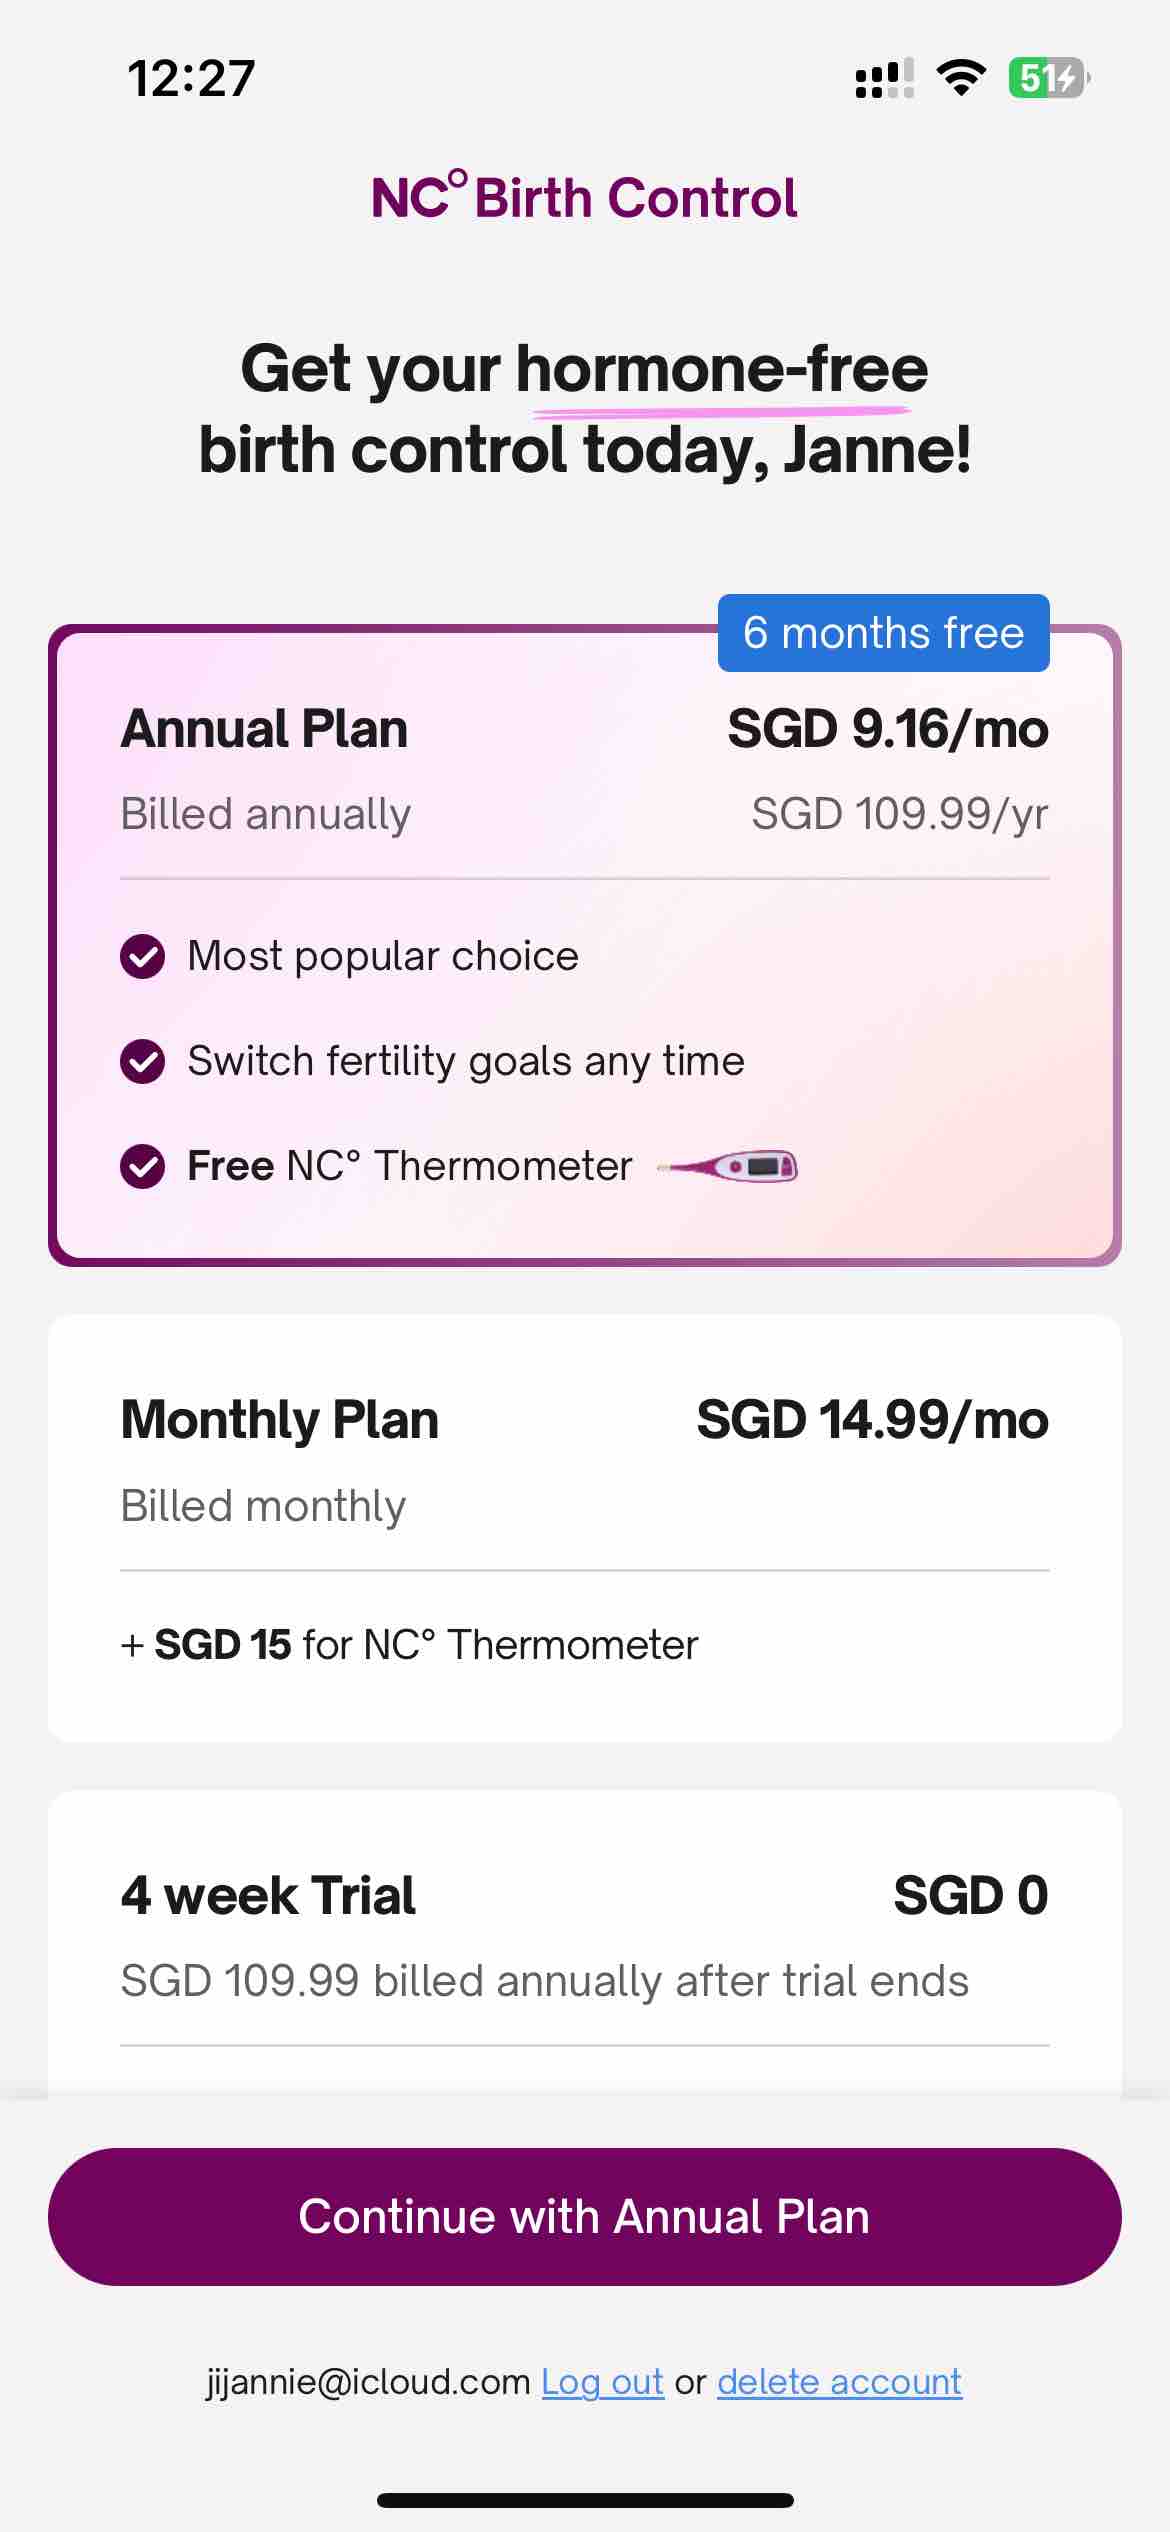The width and height of the screenshot is (1170, 2532).
Task: Tap the NC° Thermometer image icon
Action: coord(727,1166)
